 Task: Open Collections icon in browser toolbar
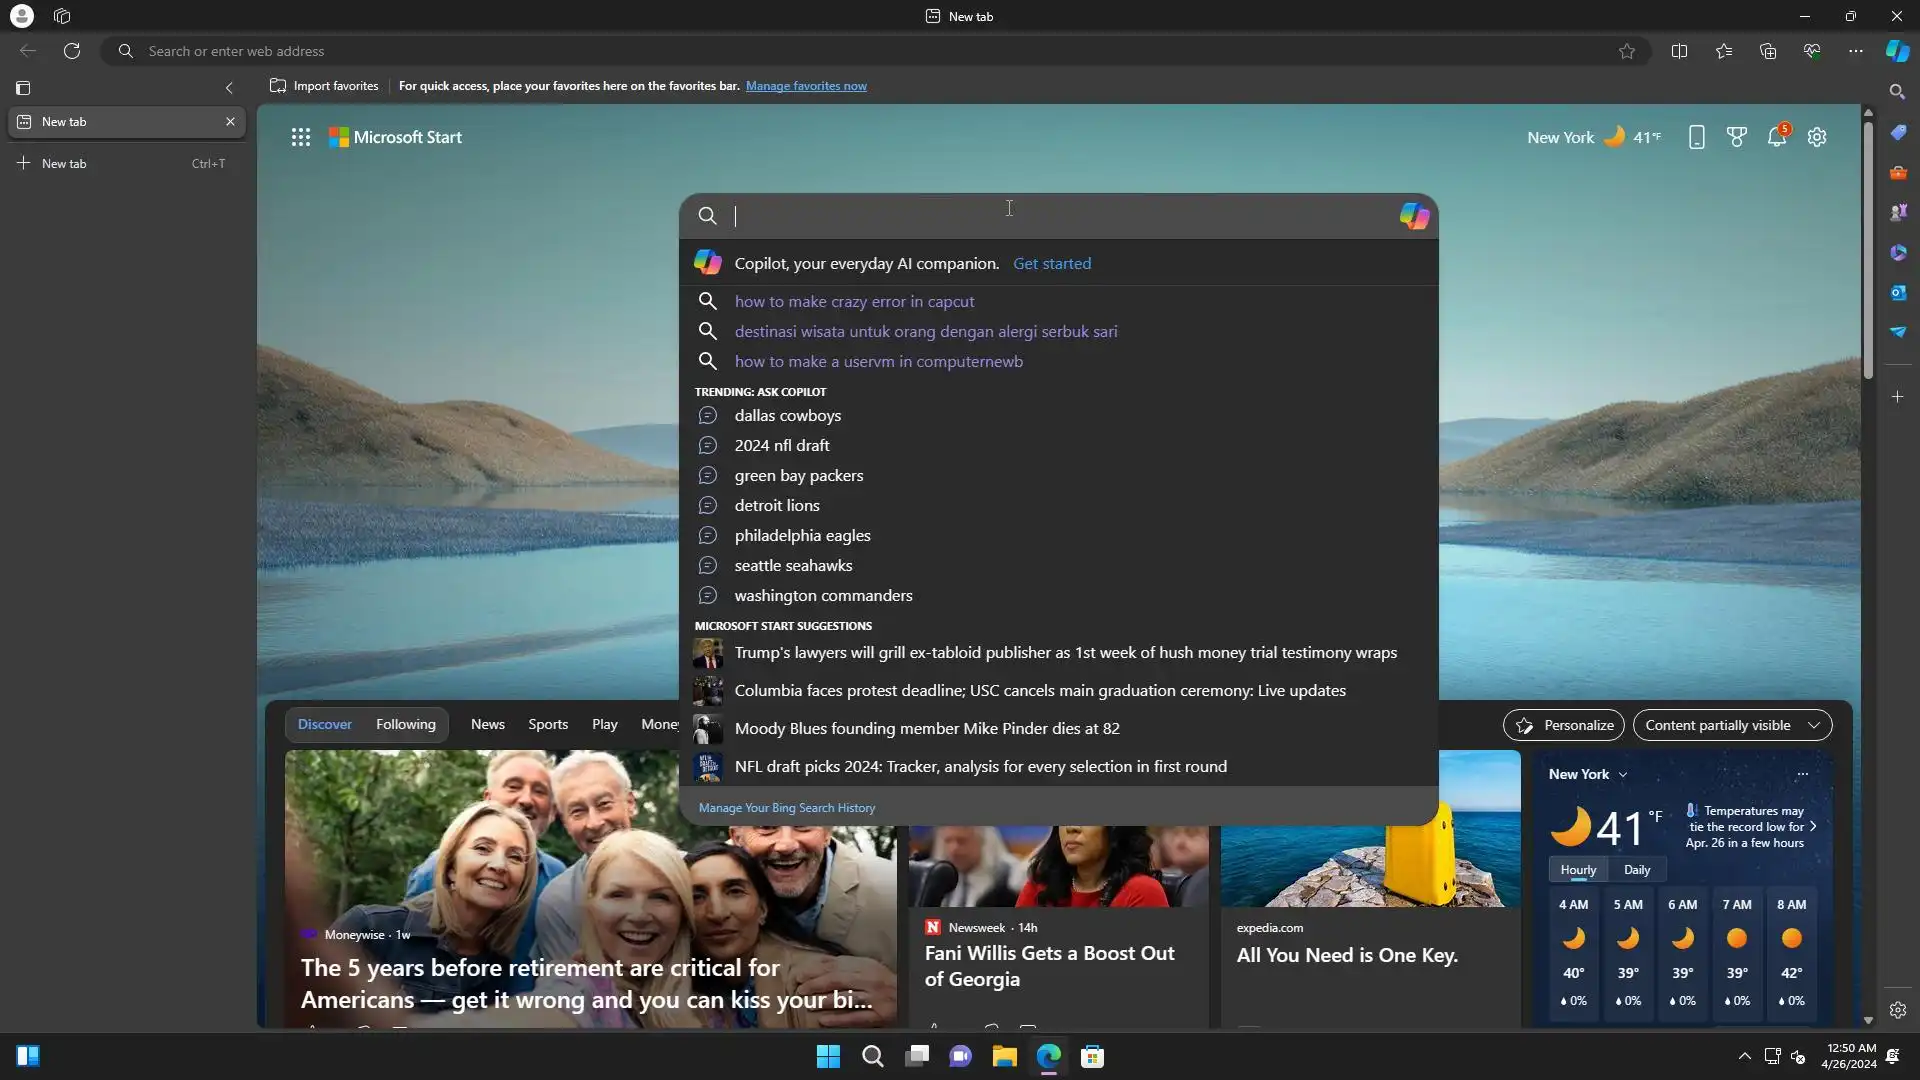1768,51
